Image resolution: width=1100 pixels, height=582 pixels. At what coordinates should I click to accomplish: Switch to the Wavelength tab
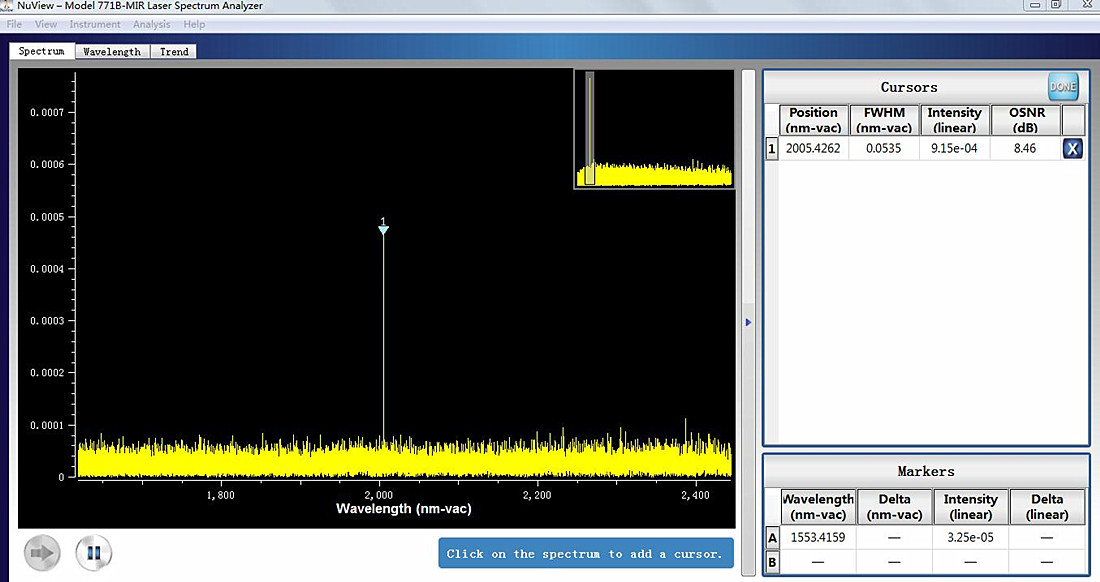coord(112,52)
